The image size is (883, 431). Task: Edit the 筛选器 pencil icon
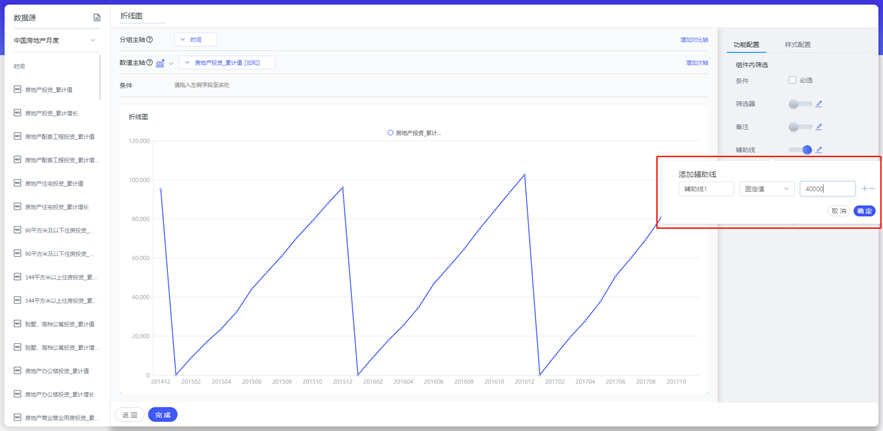pyautogui.click(x=819, y=104)
